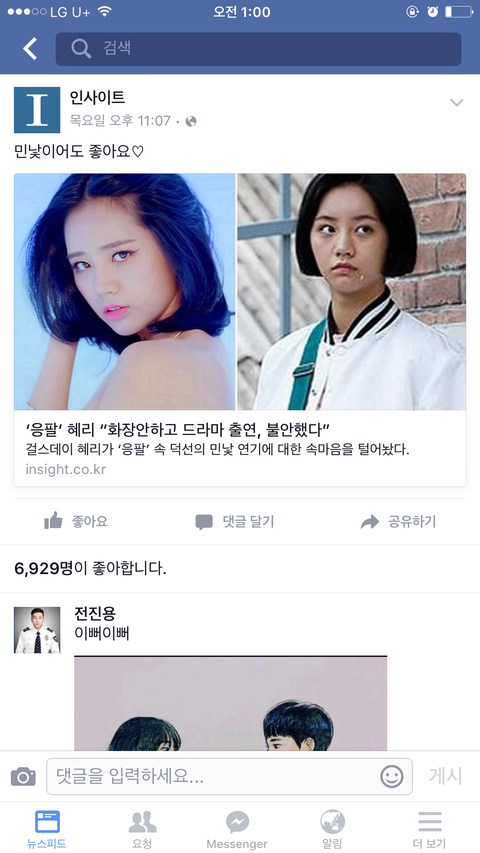Viewport: 480px width, 853px height.
Task: Focus the 댓글을 입력하세요 comment field
Action: [229, 776]
